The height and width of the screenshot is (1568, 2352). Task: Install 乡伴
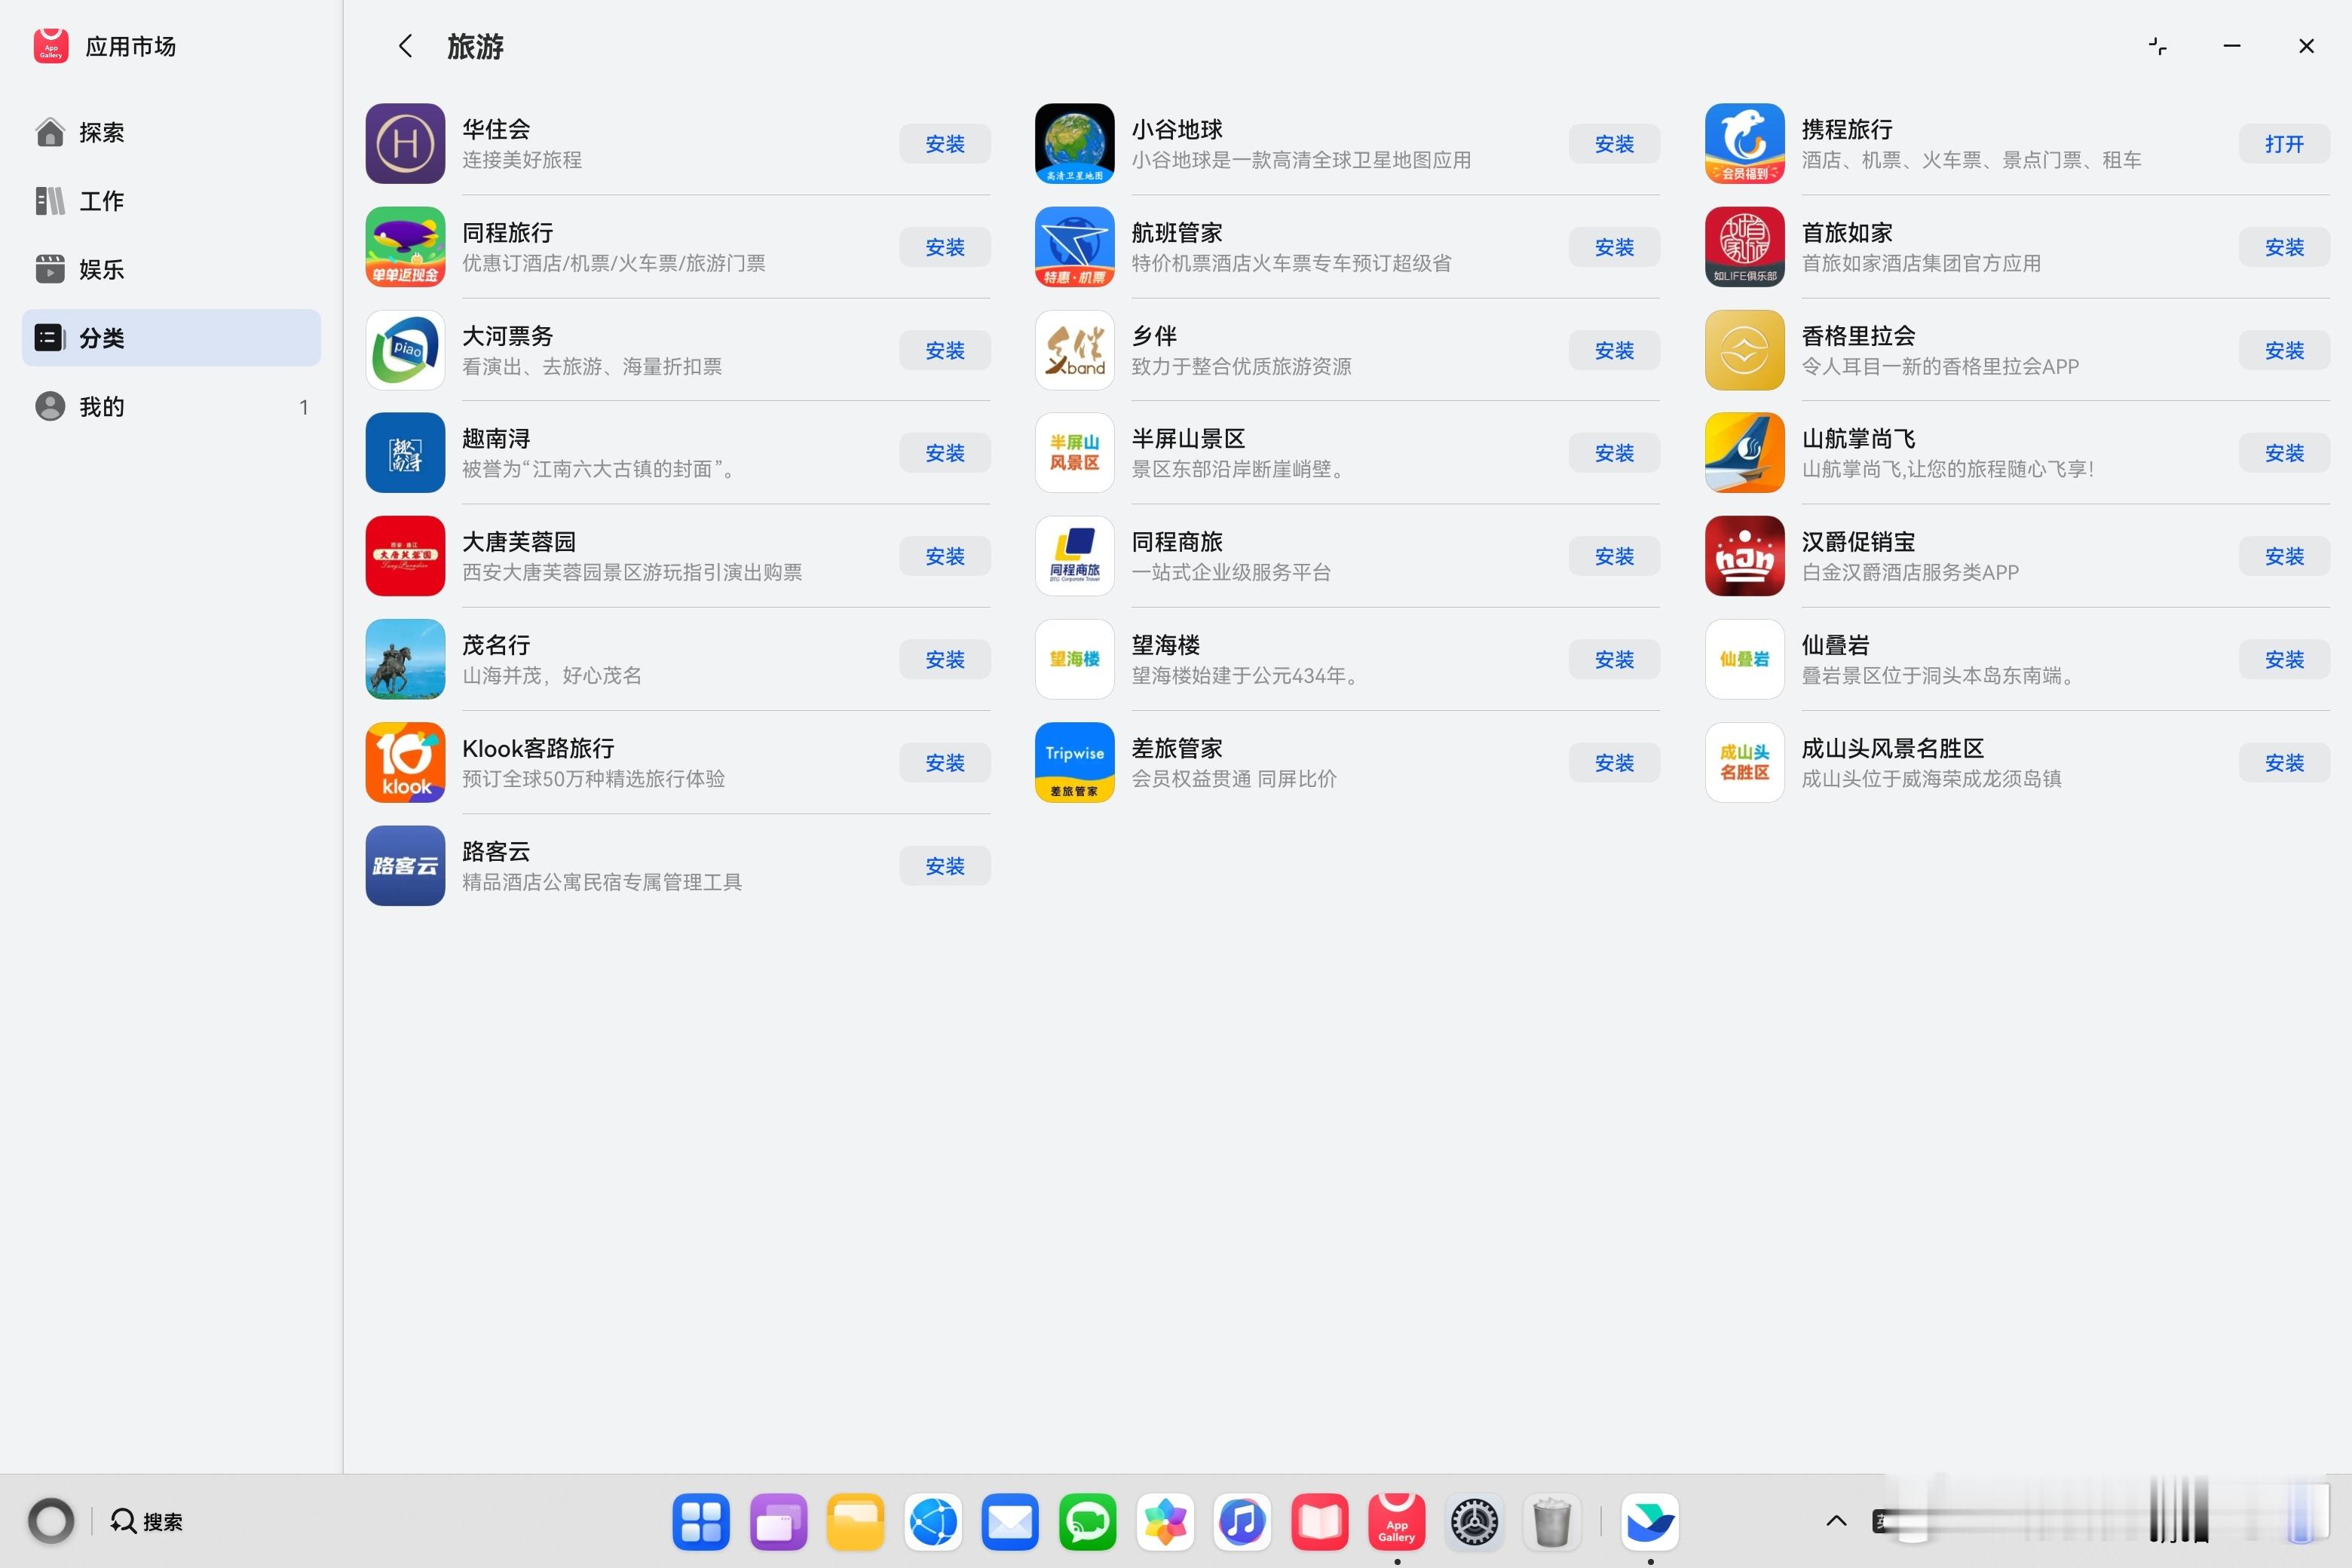1614,350
